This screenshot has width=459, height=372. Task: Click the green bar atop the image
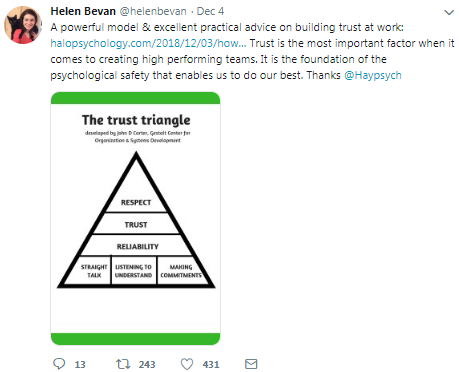coord(135,98)
